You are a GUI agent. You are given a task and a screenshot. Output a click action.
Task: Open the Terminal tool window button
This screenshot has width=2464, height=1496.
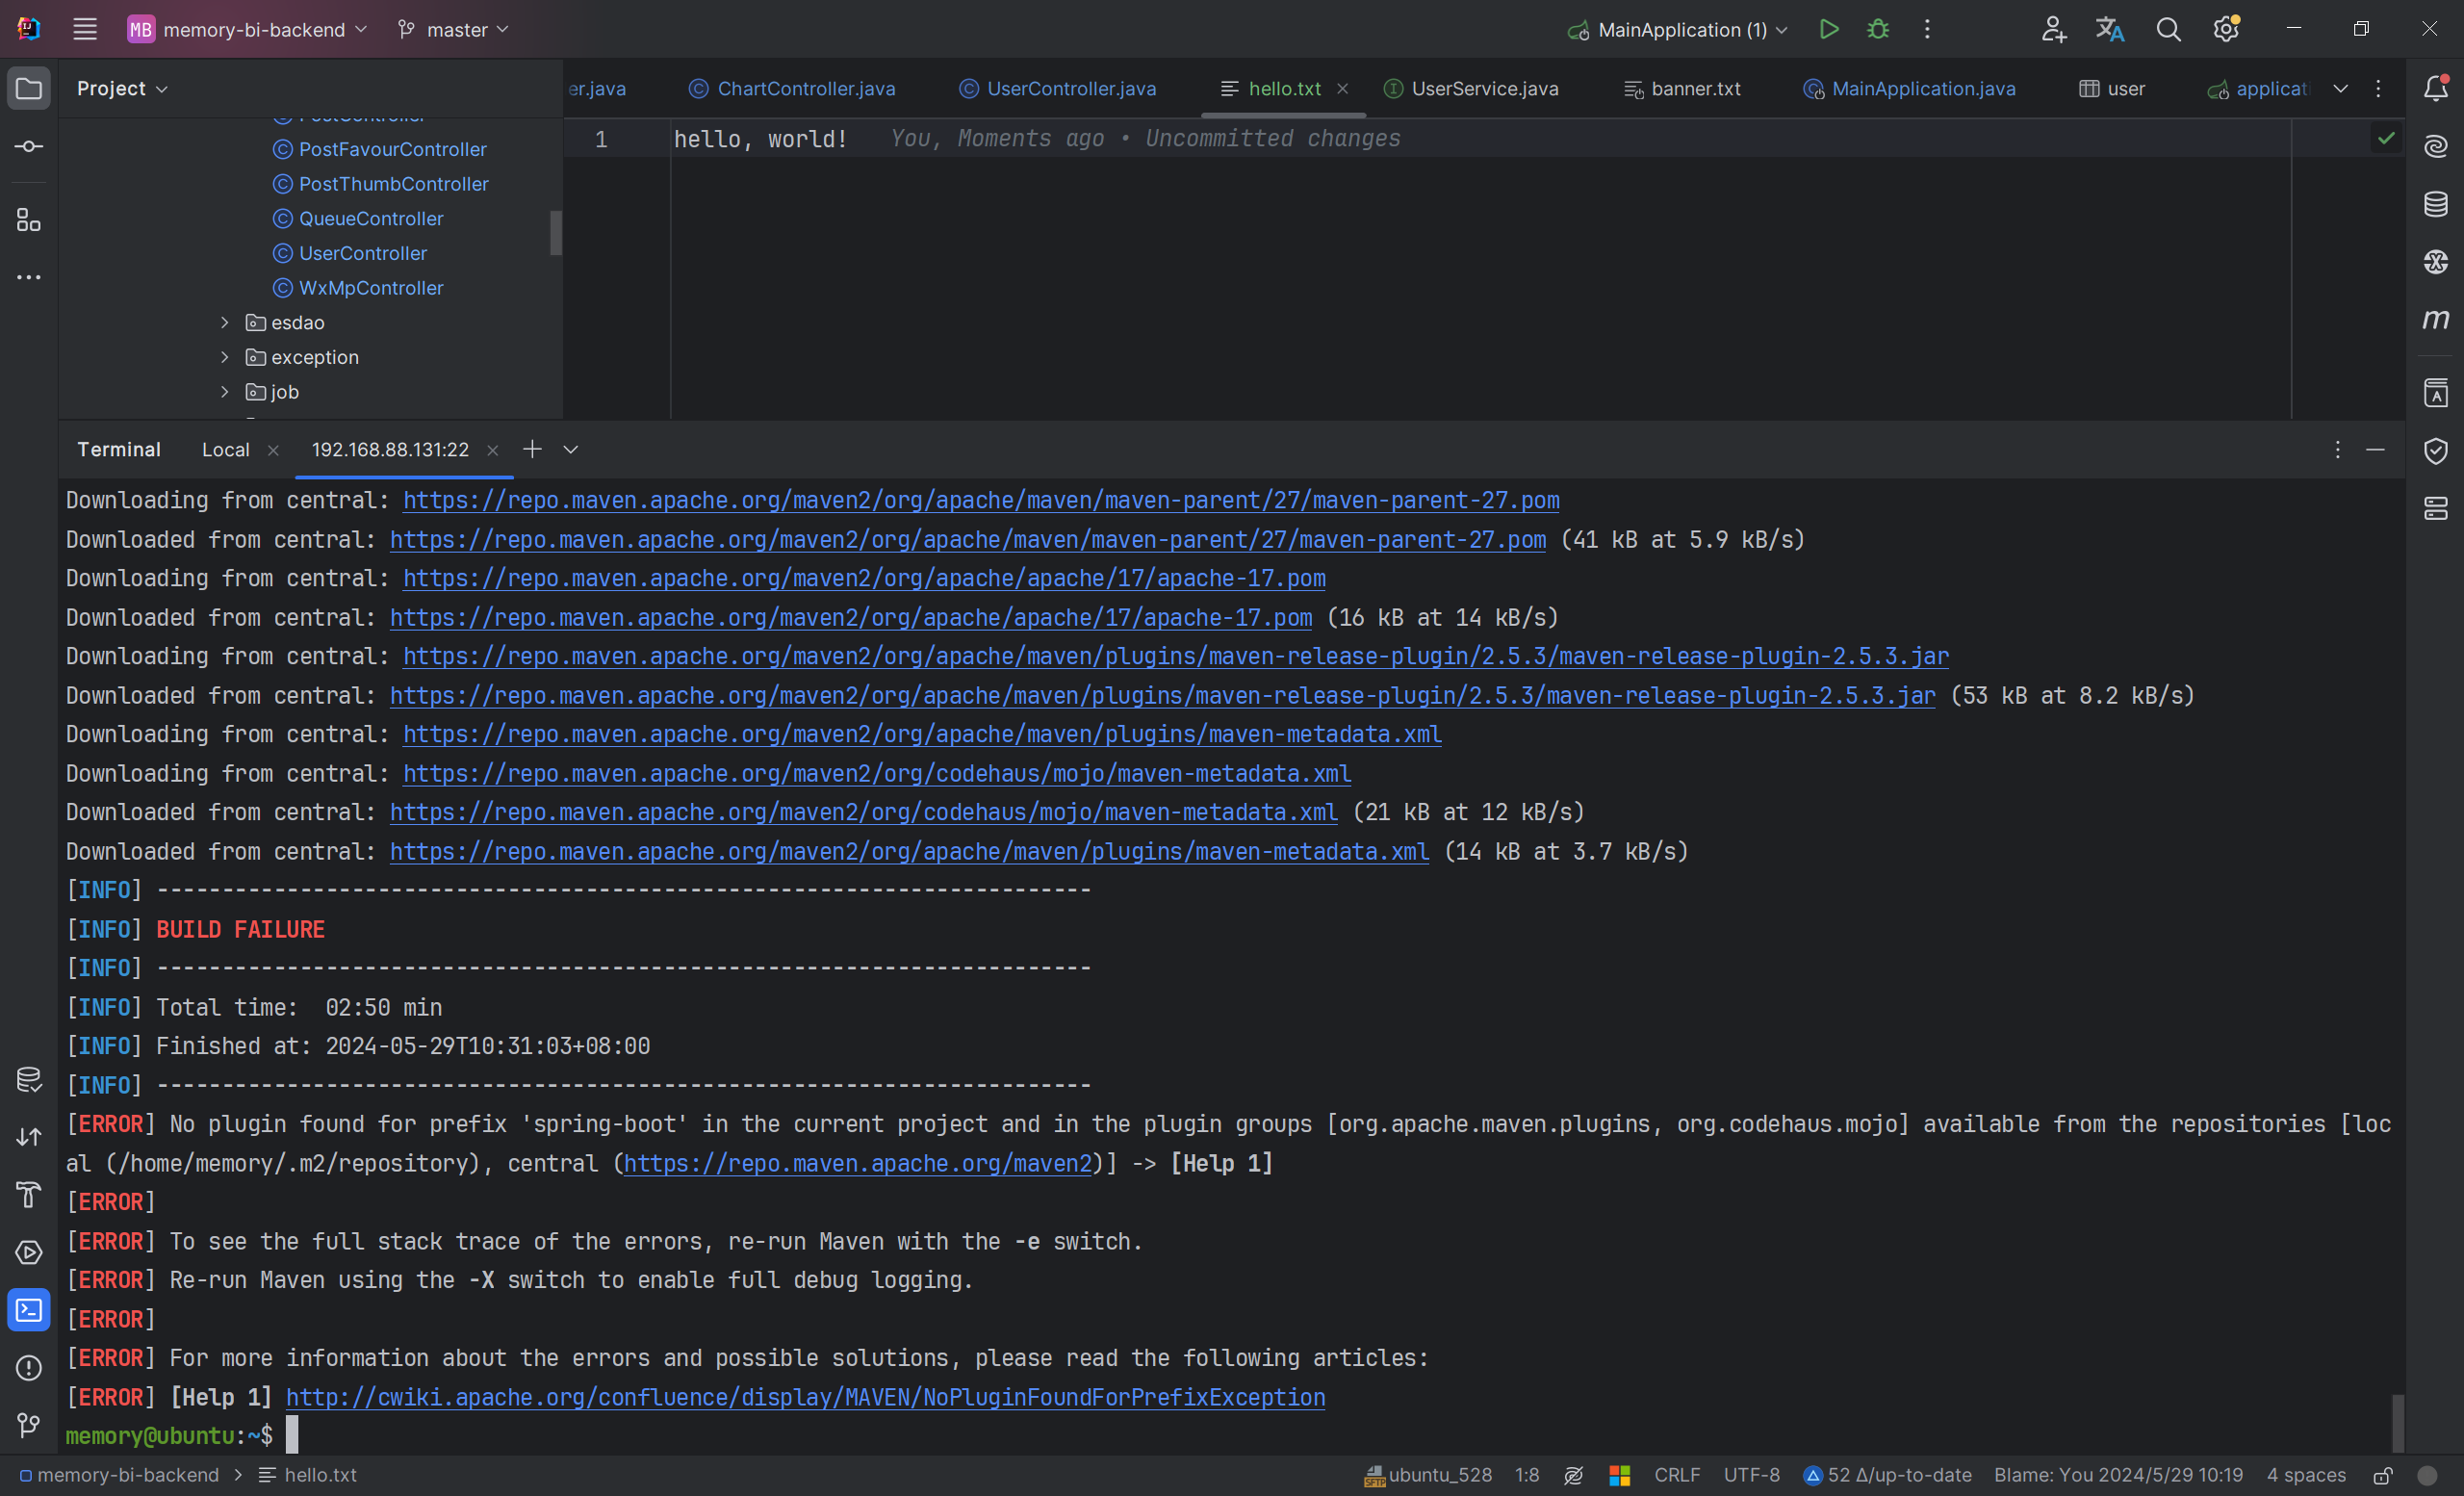(29, 1310)
